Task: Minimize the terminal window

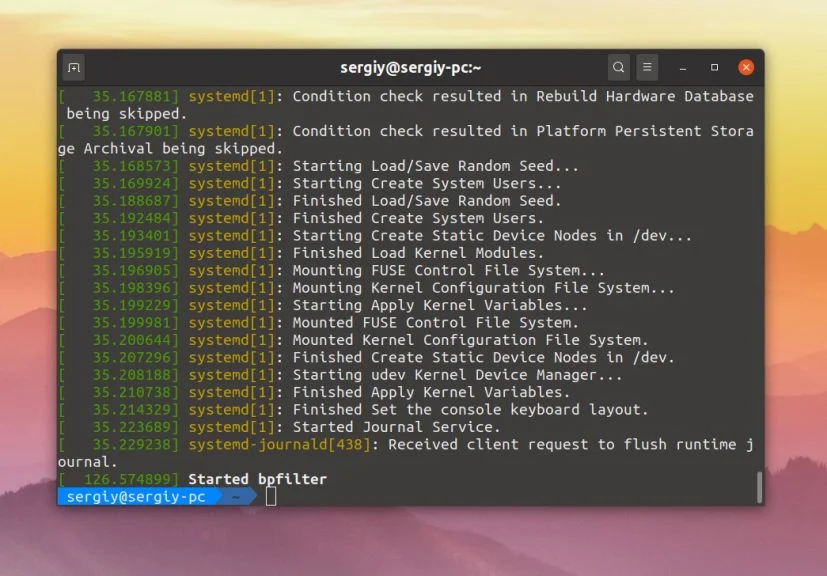Action: click(x=681, y=67)
